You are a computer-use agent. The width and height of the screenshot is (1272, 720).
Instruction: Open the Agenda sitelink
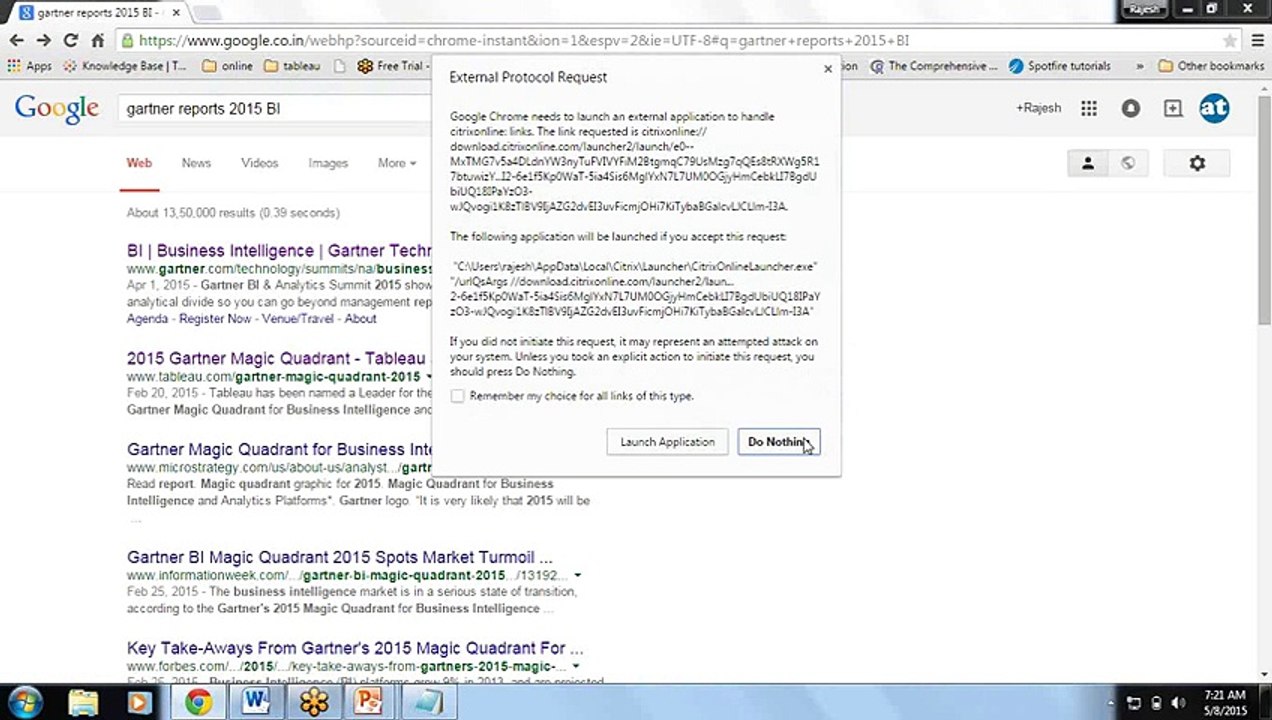147,319
